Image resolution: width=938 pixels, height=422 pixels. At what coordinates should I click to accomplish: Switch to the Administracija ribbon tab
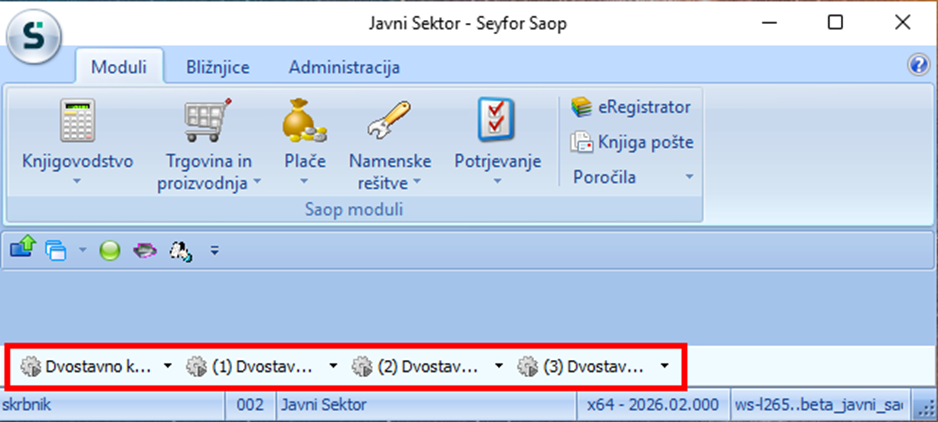tap(345, 67)
